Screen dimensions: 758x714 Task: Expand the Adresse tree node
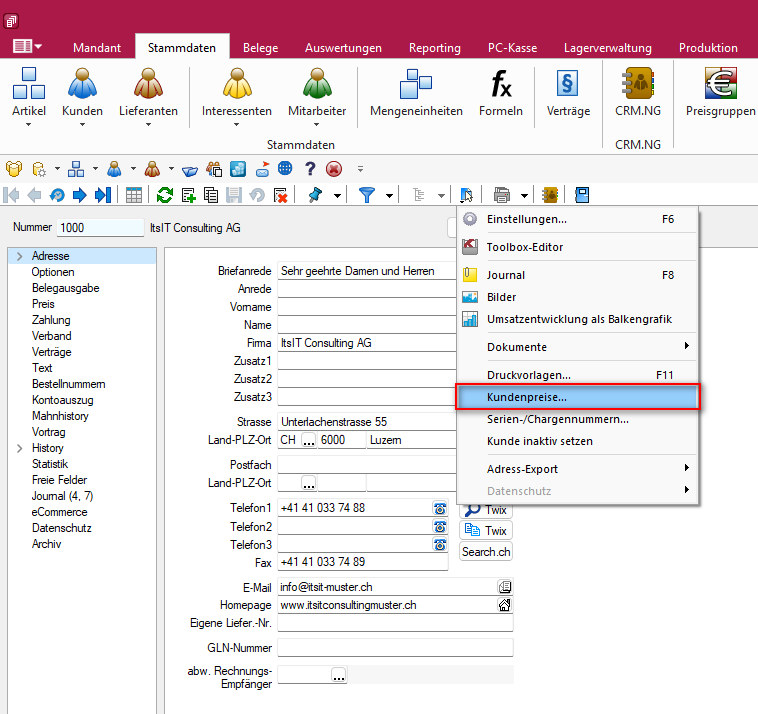pyautogui.click(x=19, y=256)
